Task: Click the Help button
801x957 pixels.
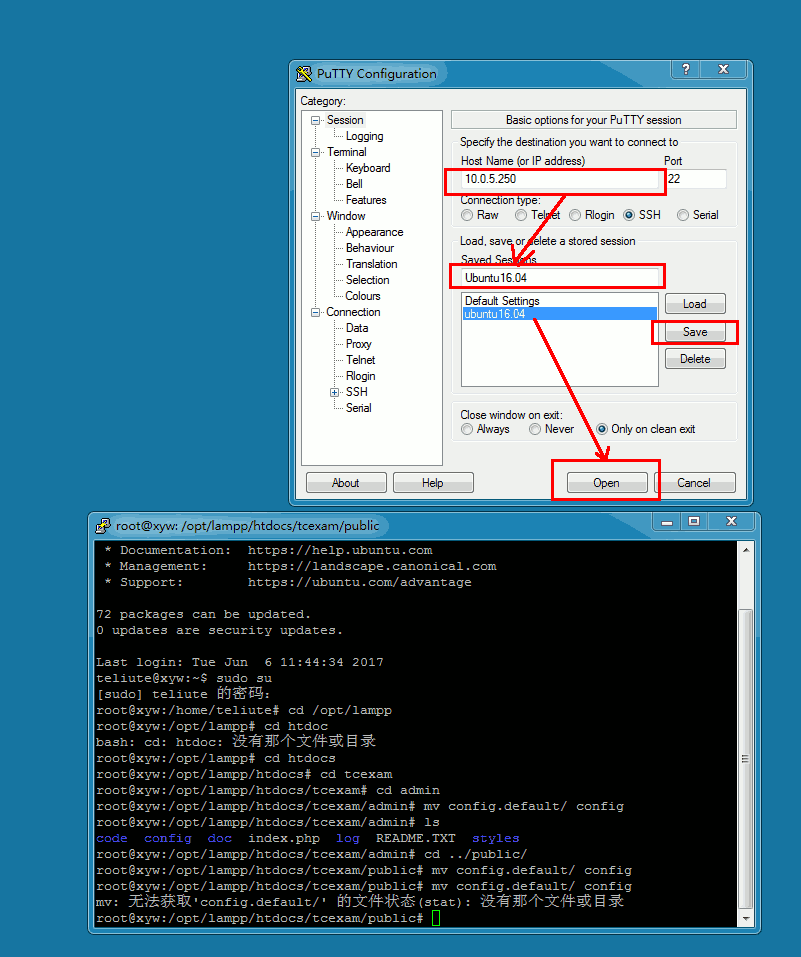Action: 433,483
